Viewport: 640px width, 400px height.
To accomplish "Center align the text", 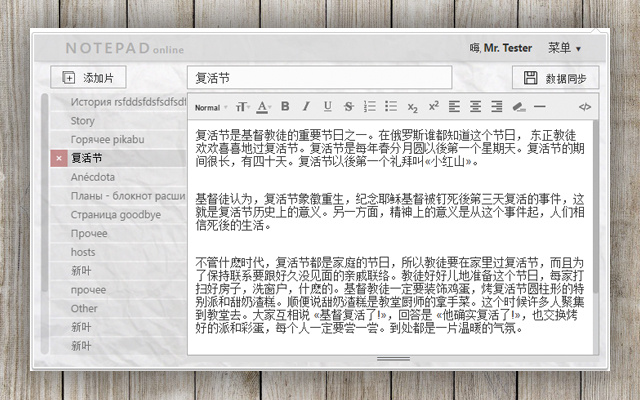I will tap(476, 107).
